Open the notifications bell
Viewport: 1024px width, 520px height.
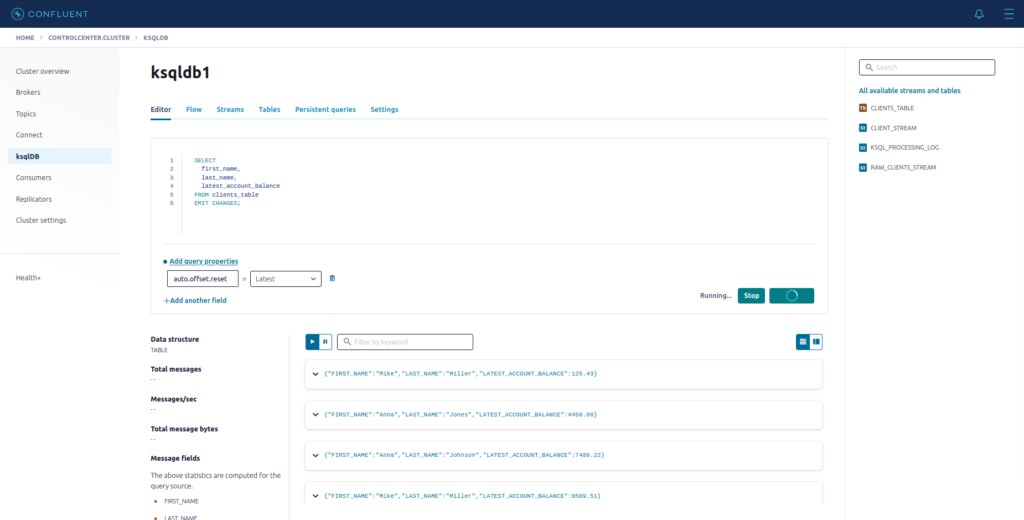979,14
